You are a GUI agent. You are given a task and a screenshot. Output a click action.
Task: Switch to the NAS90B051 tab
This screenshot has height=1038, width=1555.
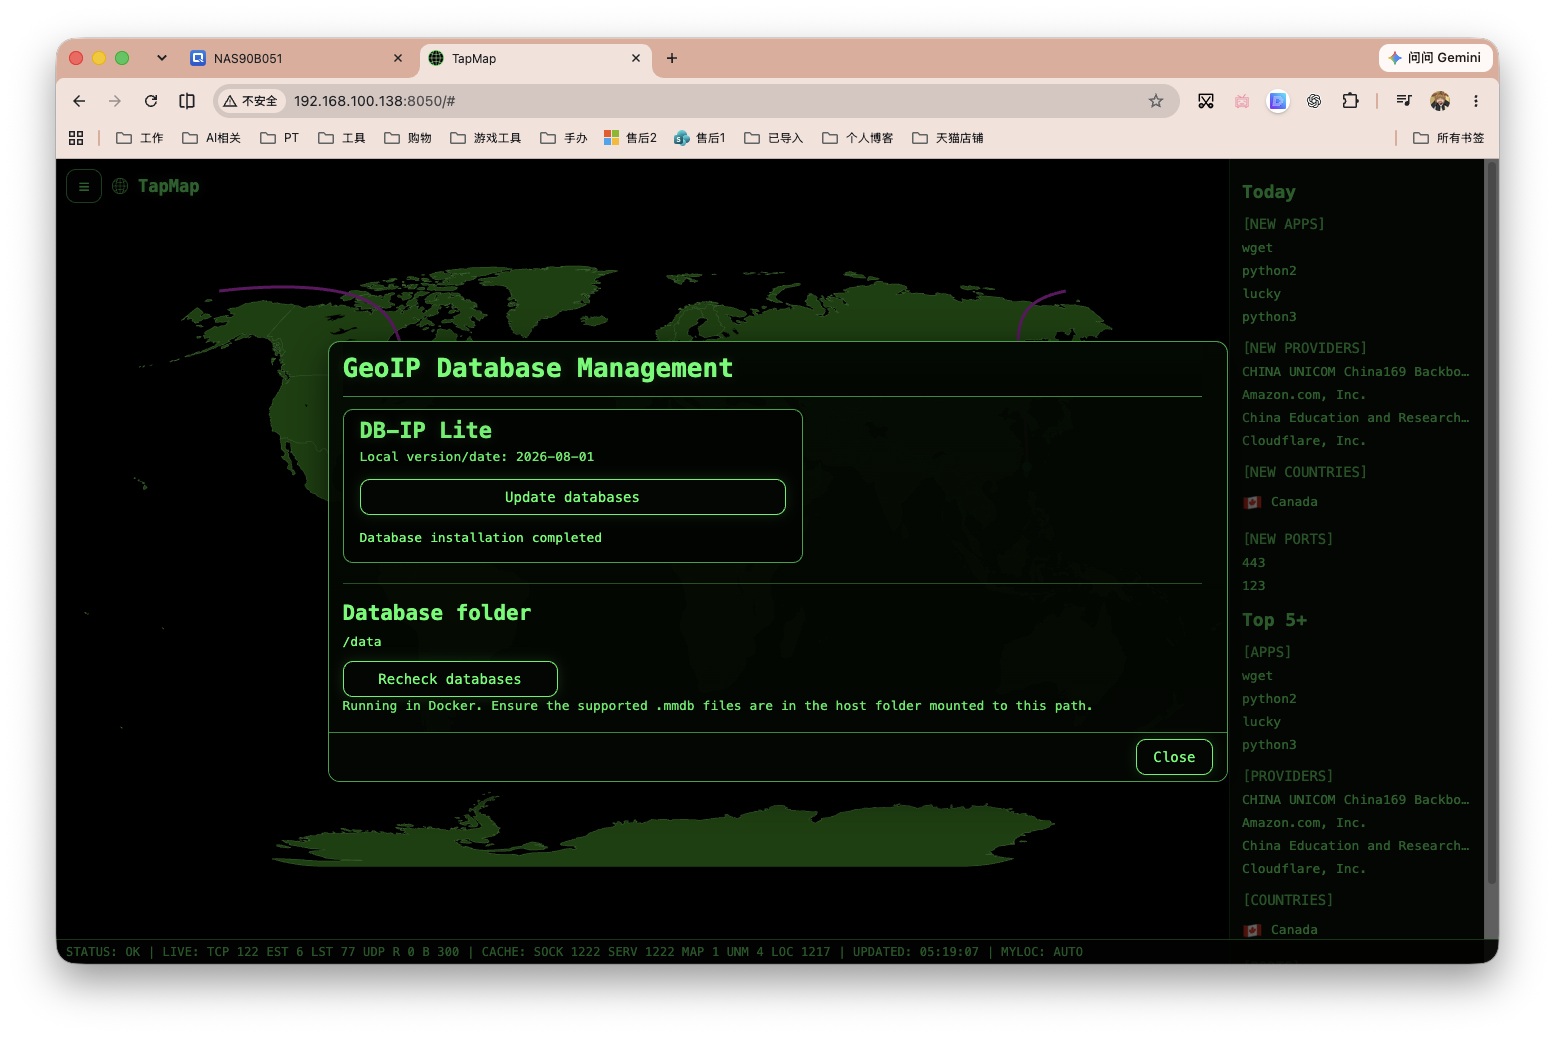(x=297, y=58)
